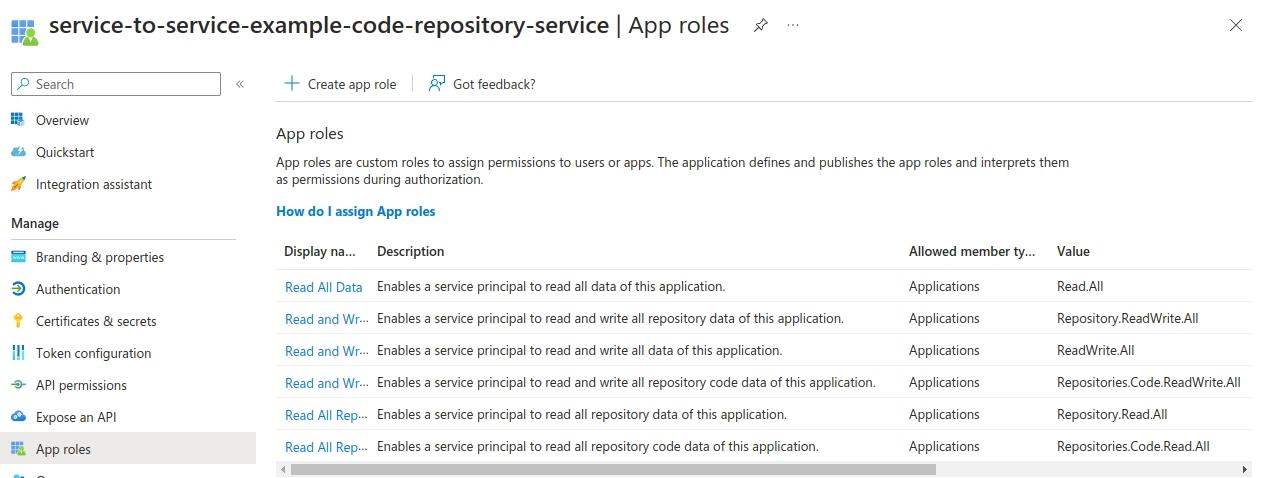This screenshot has width=1261, height=478.
Task: Click the Overview icon in sidebar
Action: (x=18, y=120)
